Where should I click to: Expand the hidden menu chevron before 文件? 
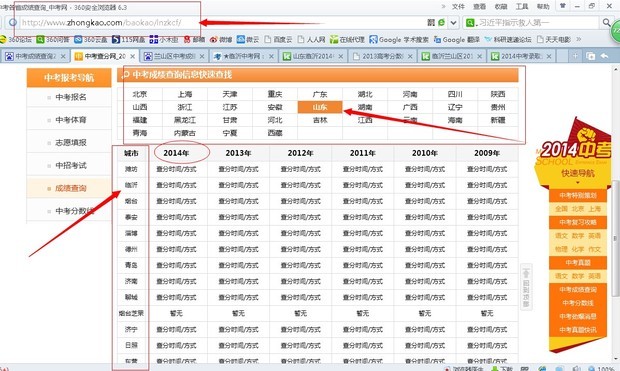(x=443, y=6)
